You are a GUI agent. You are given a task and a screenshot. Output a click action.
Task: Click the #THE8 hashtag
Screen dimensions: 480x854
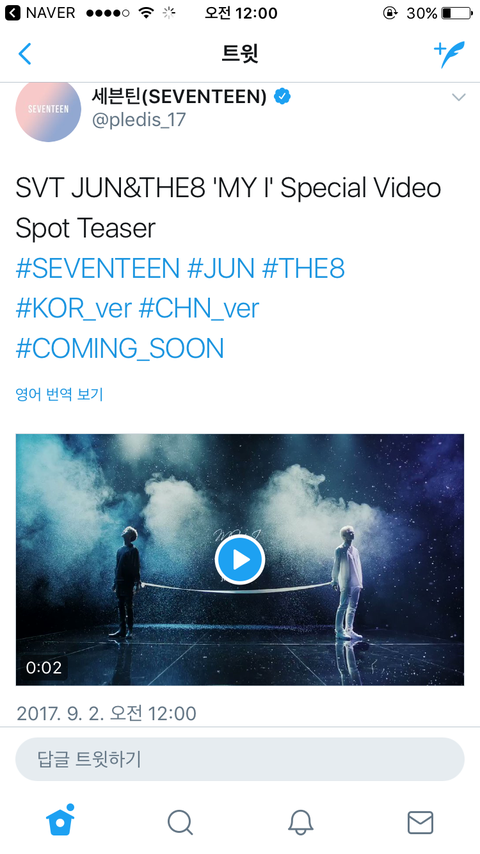click(303, 269)
